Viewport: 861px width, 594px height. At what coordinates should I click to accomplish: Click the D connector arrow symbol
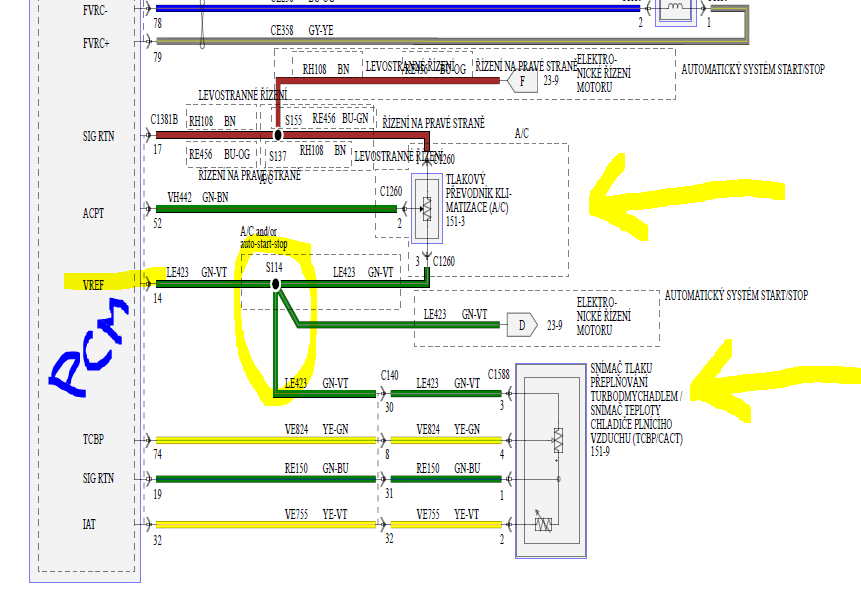coord(521,323)
